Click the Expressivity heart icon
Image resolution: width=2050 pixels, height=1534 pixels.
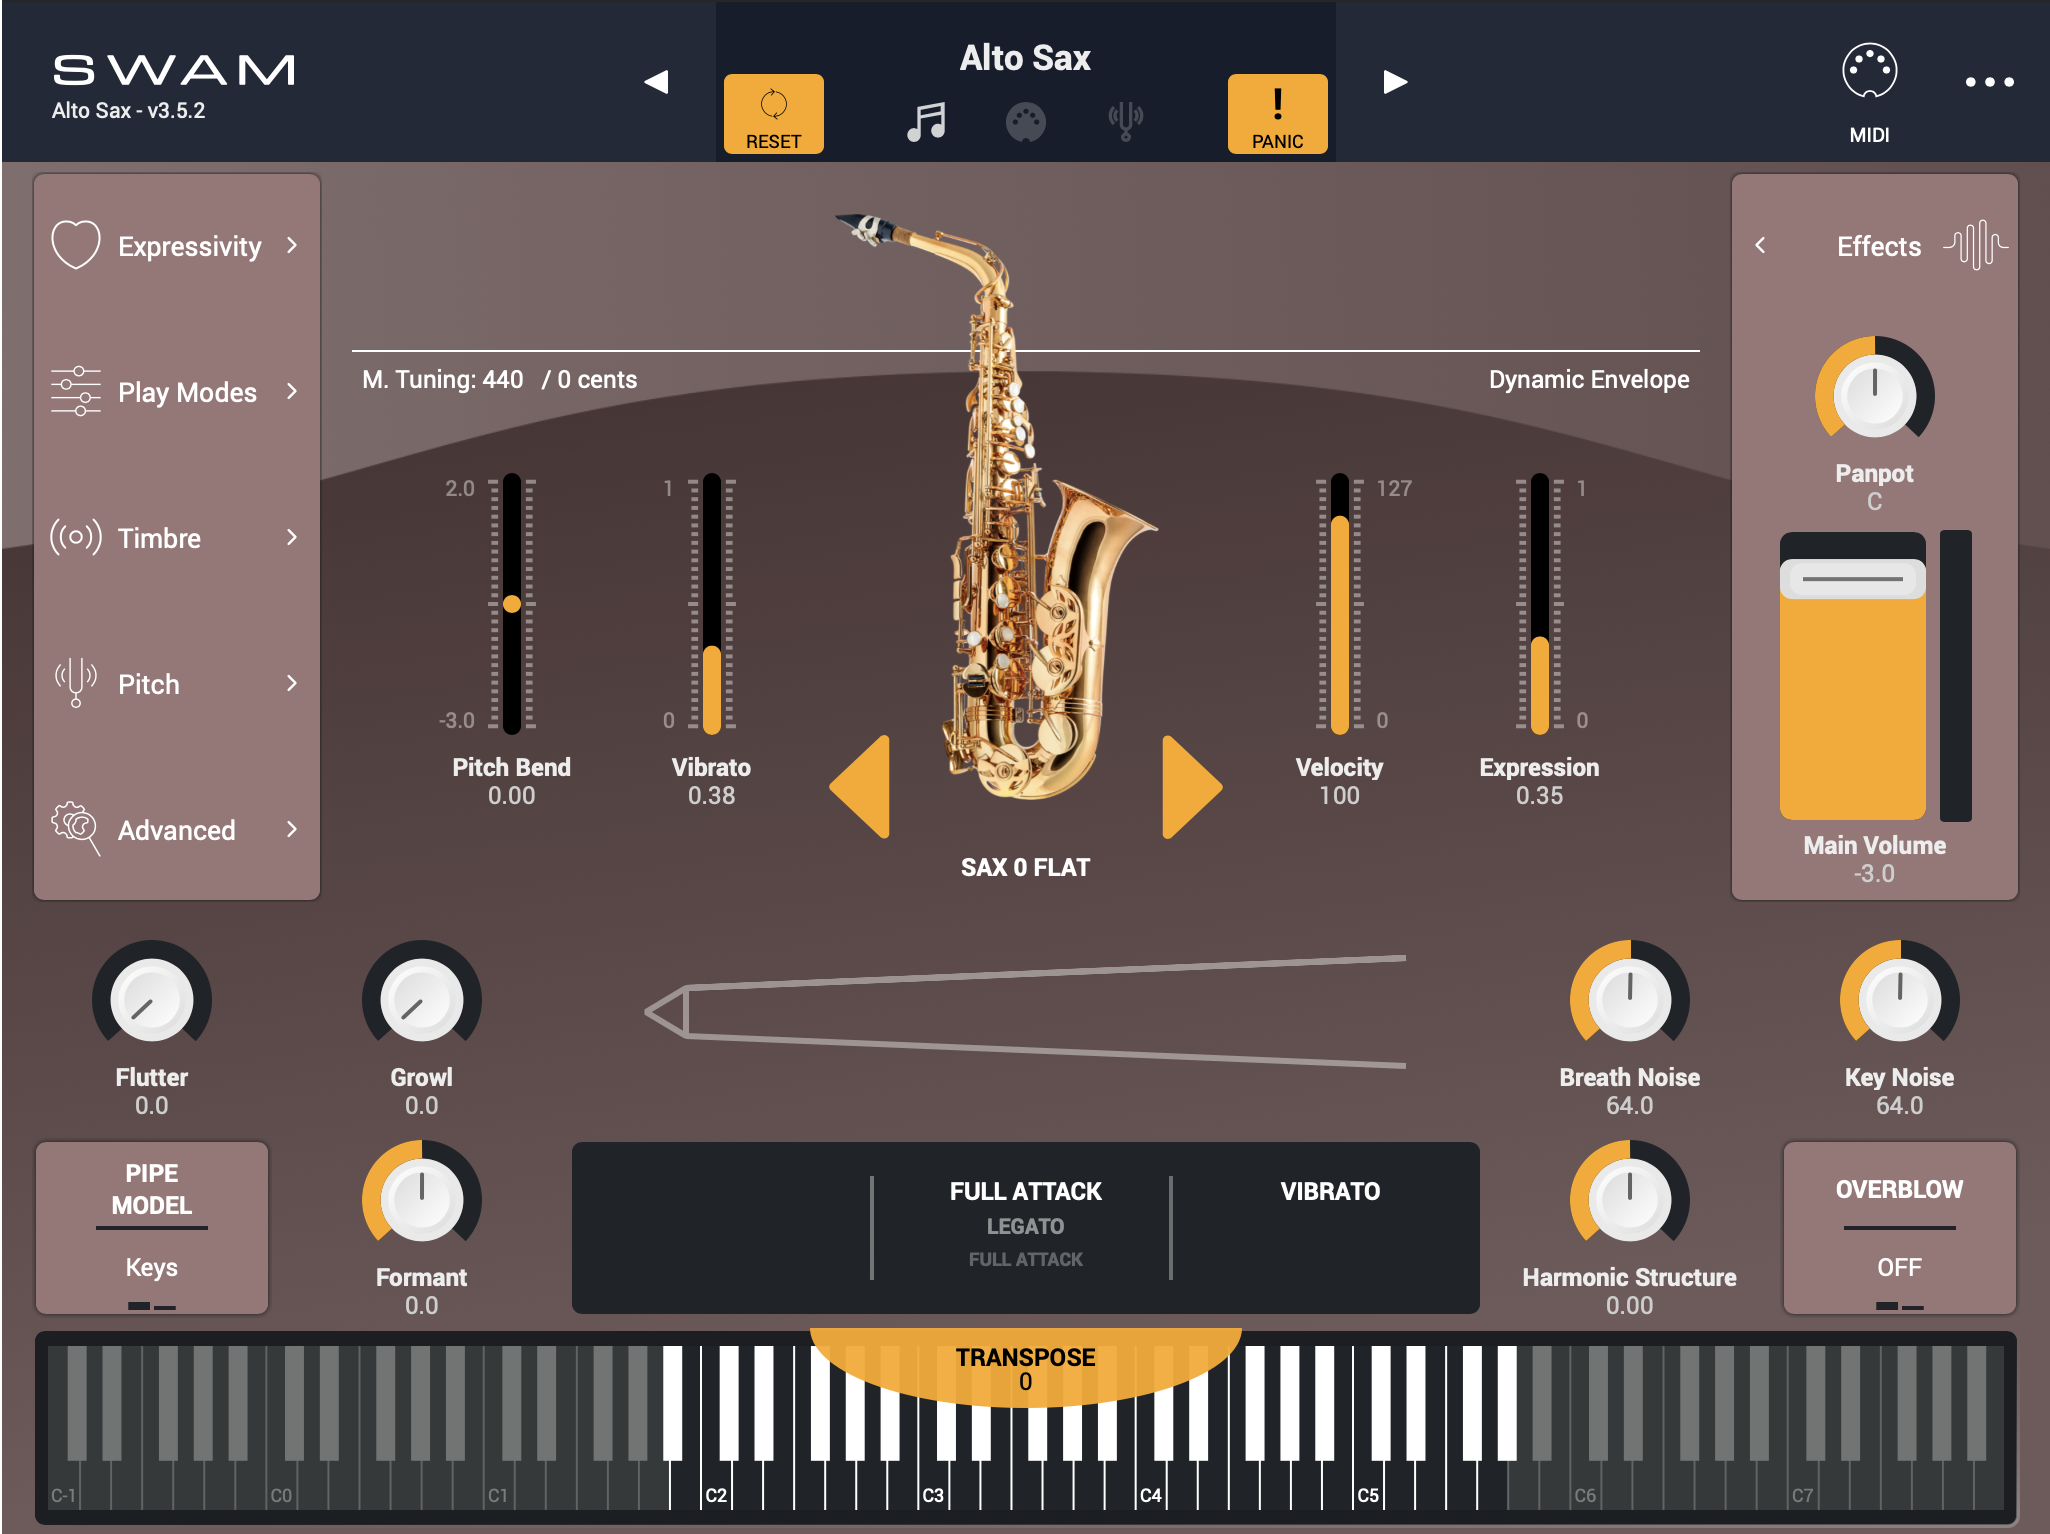point(76,245)
